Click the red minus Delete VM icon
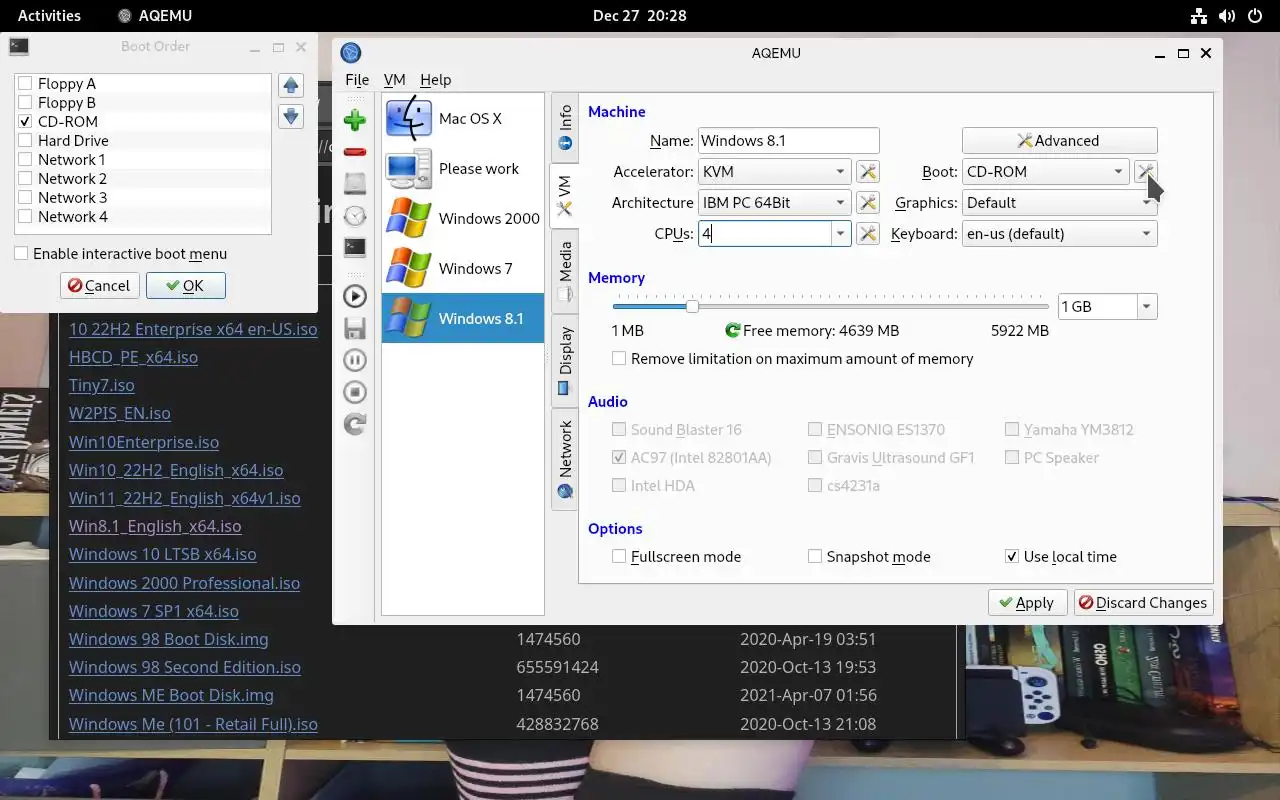The image size is (1280, 800). pos(354,152)
